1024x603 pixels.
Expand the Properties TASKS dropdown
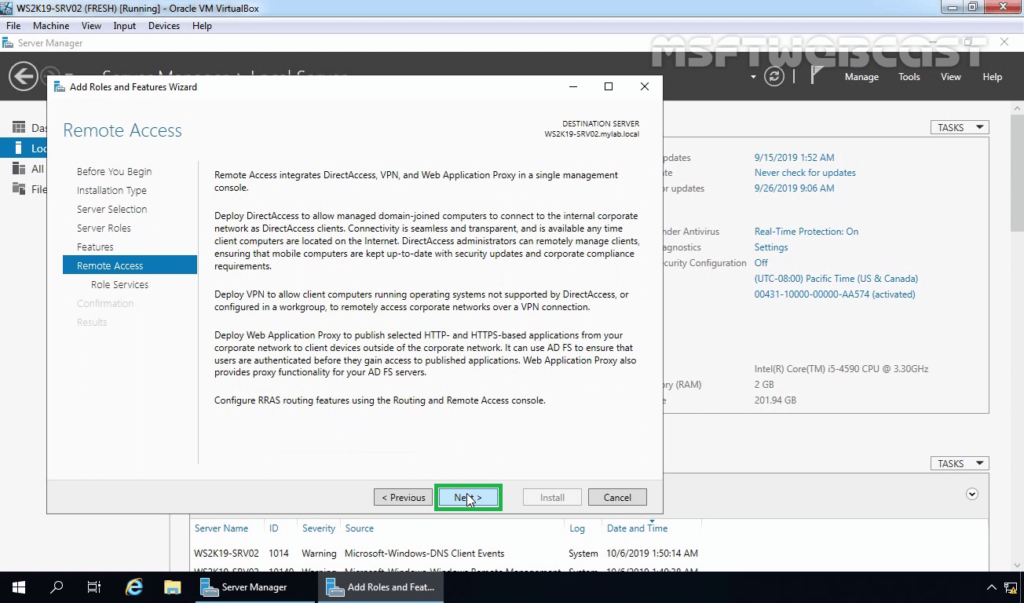coord(959,127)
